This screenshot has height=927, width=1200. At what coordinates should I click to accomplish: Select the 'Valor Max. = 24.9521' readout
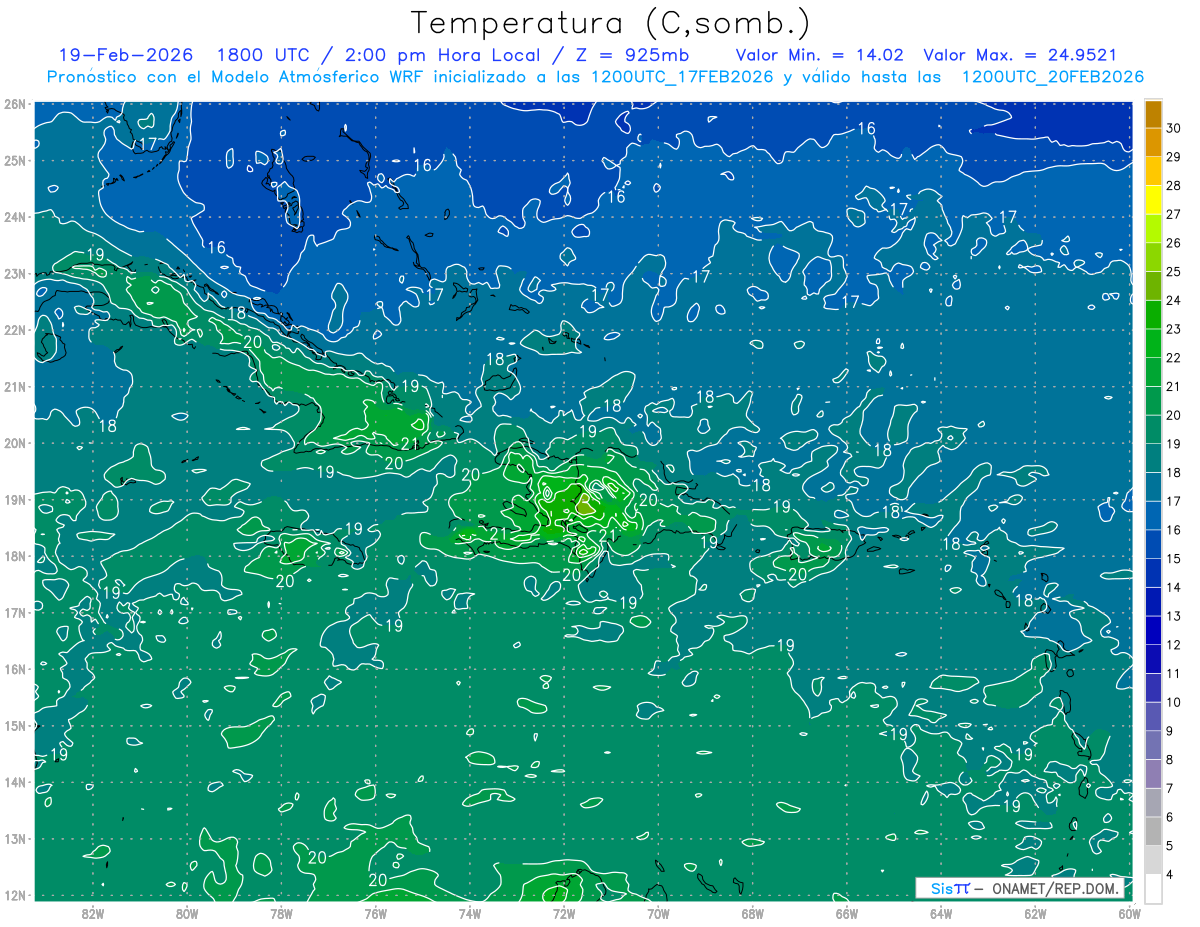pyautogui.click(x=1020, y=55)
